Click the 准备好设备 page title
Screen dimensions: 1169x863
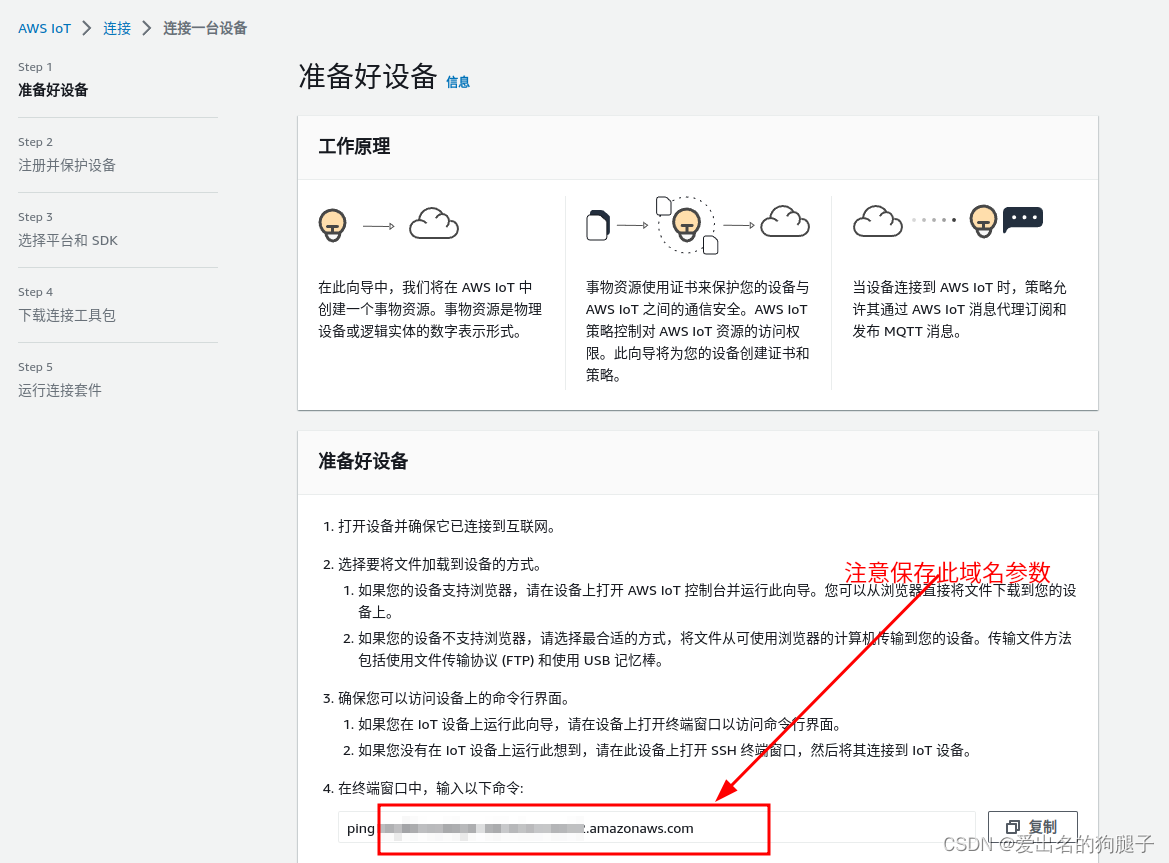[x=368, y=77]
